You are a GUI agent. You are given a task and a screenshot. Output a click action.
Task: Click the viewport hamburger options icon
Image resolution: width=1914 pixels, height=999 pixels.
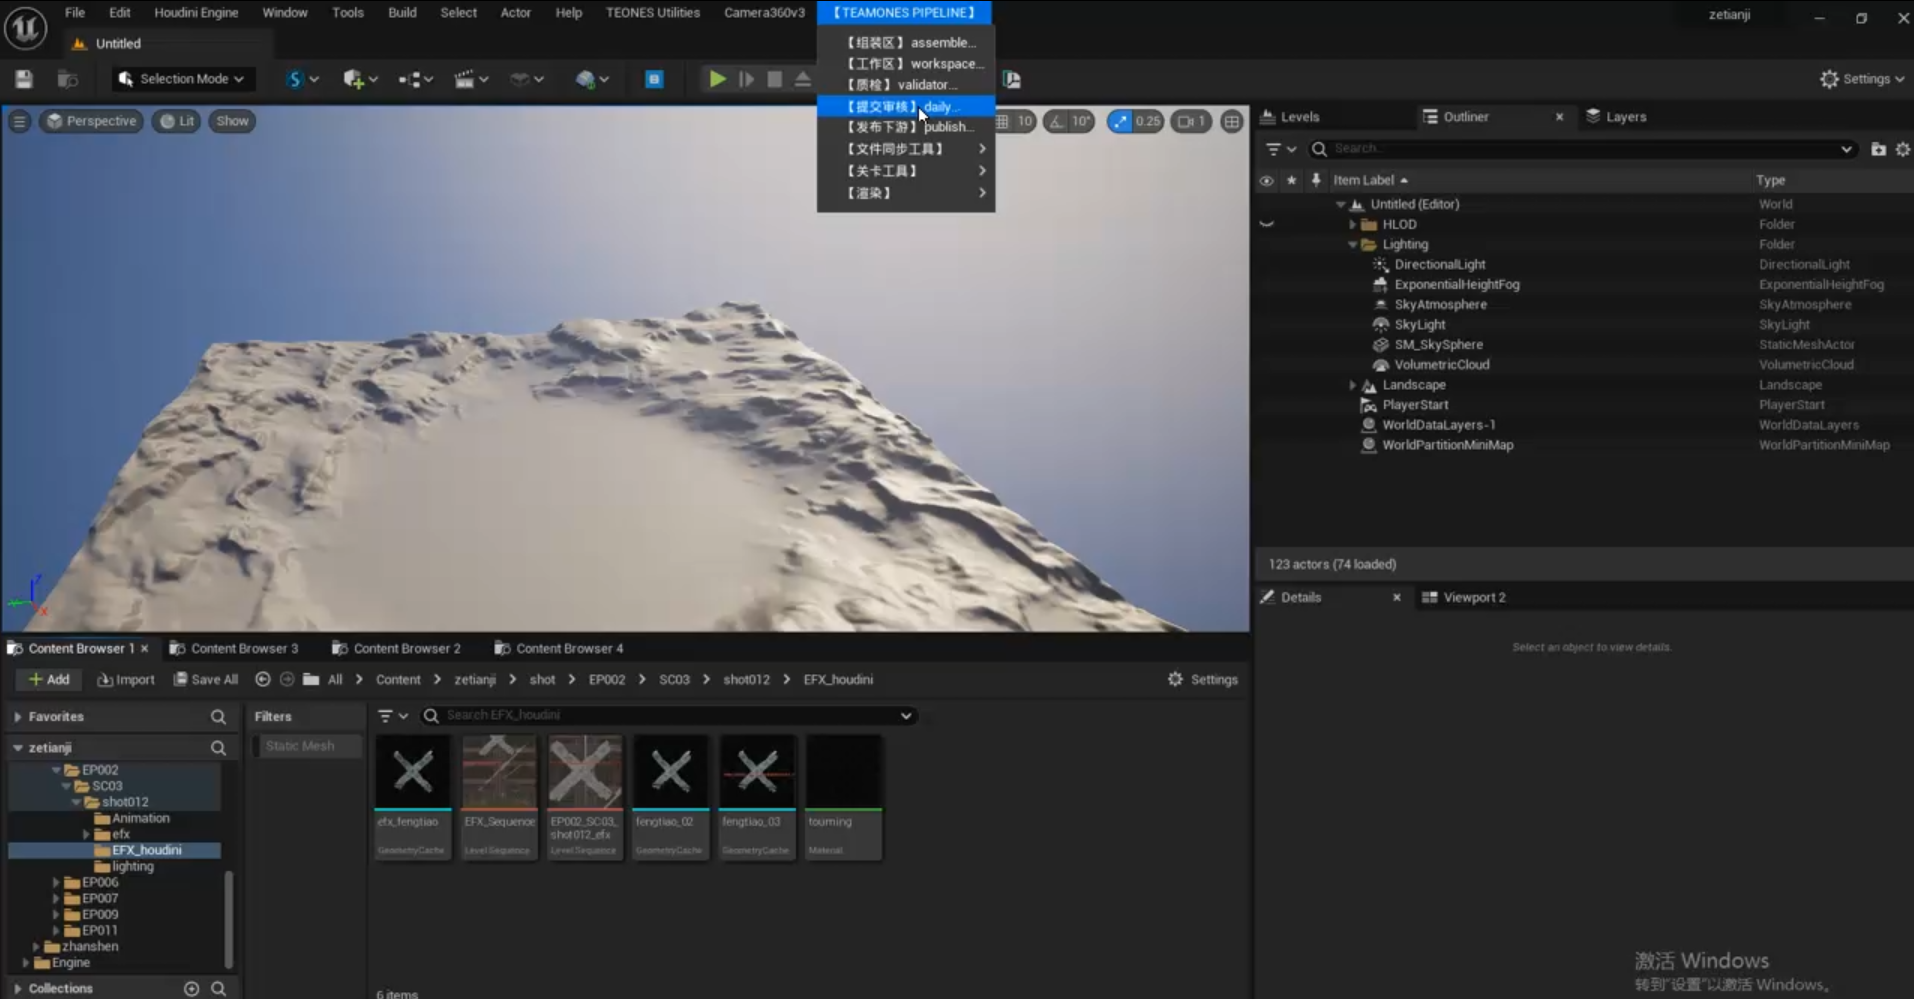pyautogui.click(x=19, y=121)
